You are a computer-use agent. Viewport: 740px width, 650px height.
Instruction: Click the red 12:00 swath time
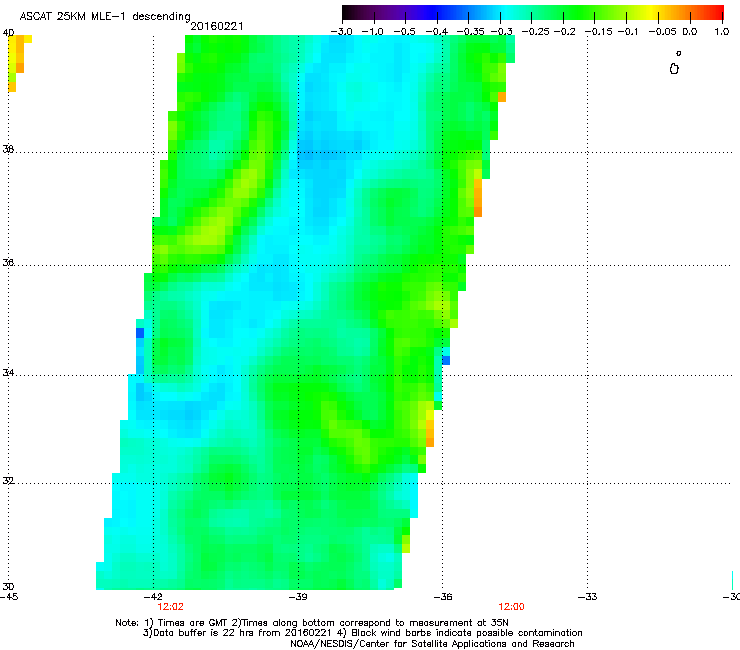512,607
